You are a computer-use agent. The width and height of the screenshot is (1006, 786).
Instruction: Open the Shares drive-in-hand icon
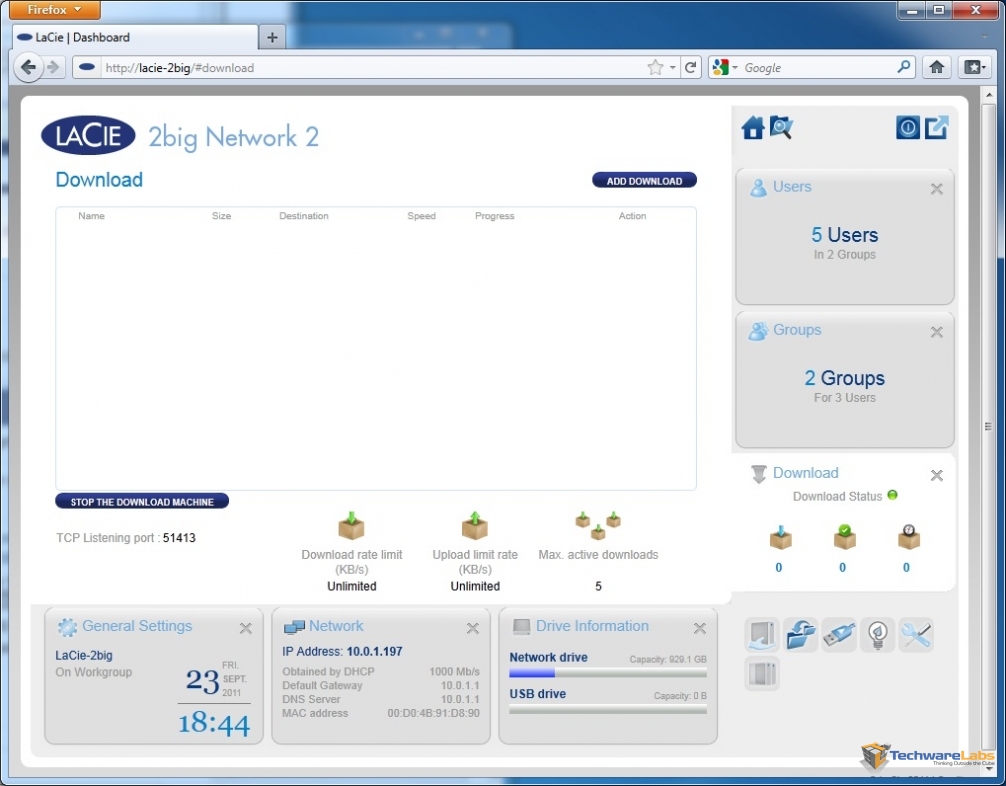762,635
